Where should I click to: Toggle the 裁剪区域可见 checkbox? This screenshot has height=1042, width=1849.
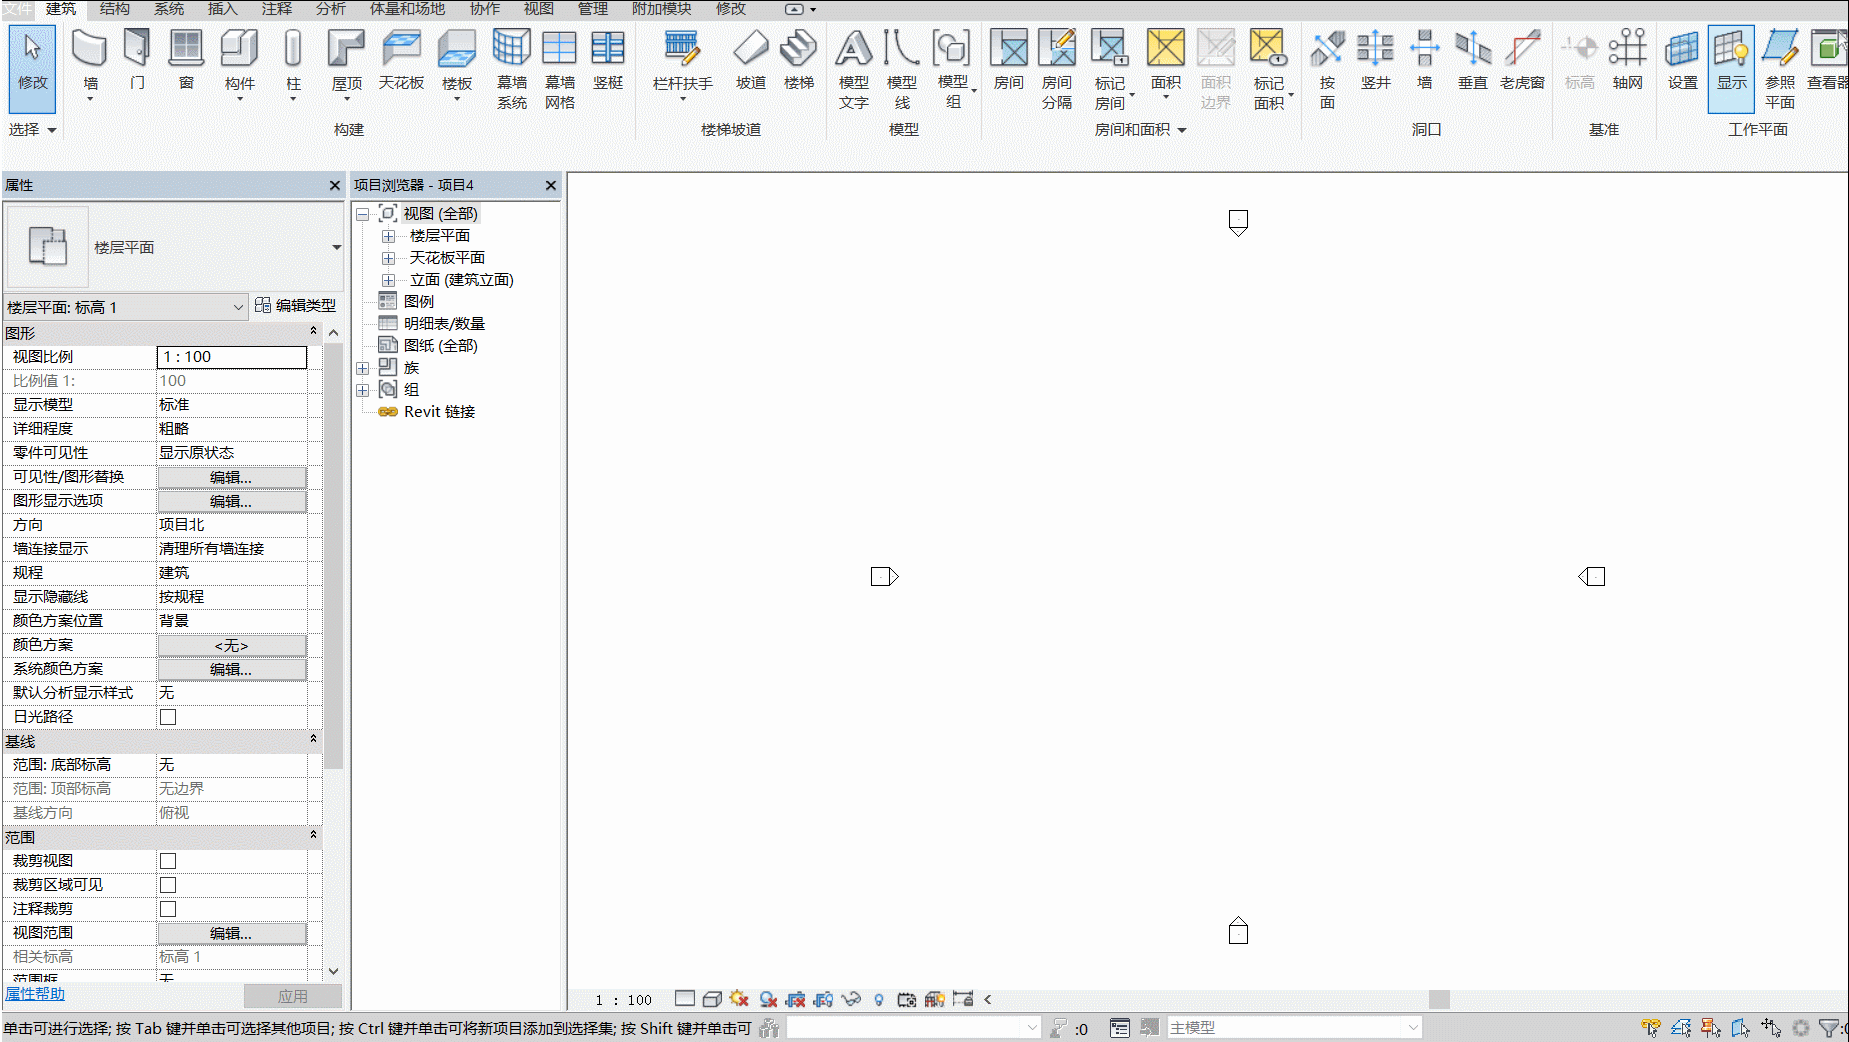[x=168, y=885]
